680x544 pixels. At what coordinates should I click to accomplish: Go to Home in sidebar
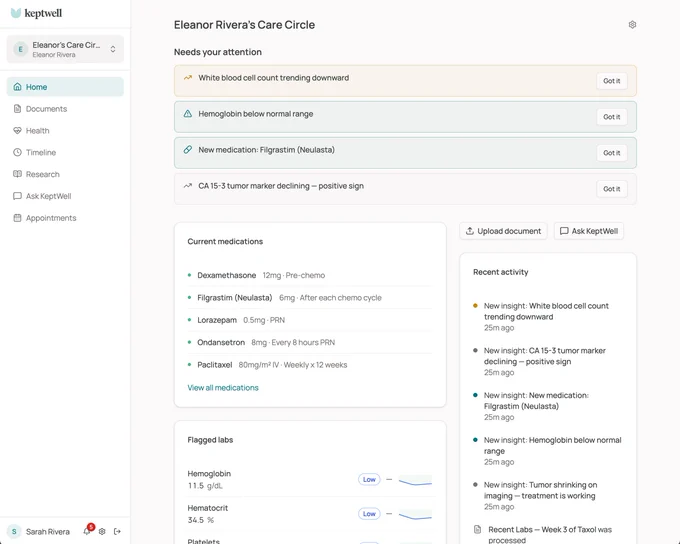65,87
